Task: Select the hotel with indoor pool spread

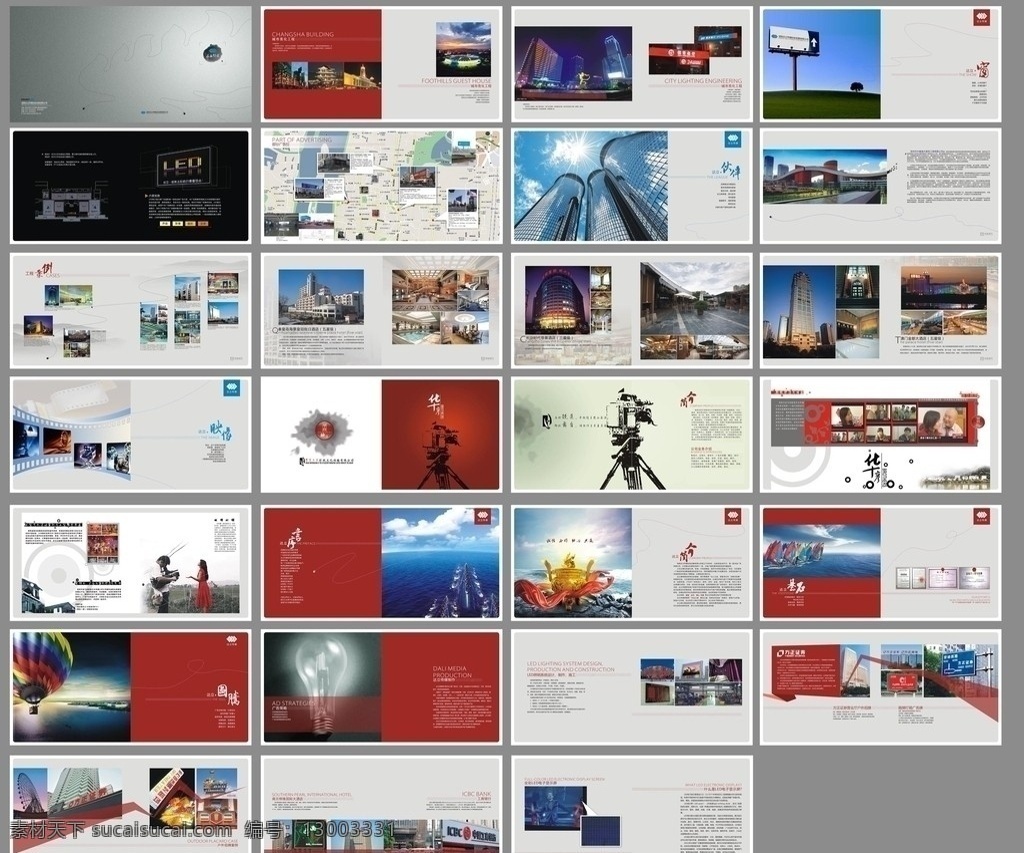Action: click(x=381, y=310)
